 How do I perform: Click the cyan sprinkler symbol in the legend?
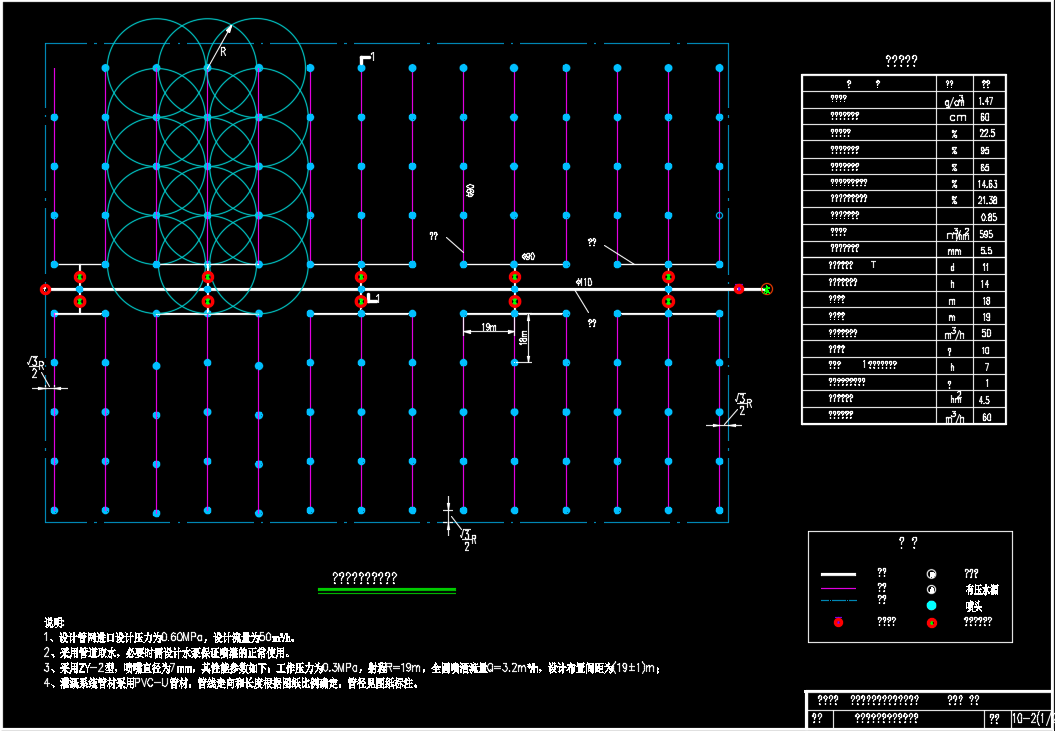(x=931, y=605)
